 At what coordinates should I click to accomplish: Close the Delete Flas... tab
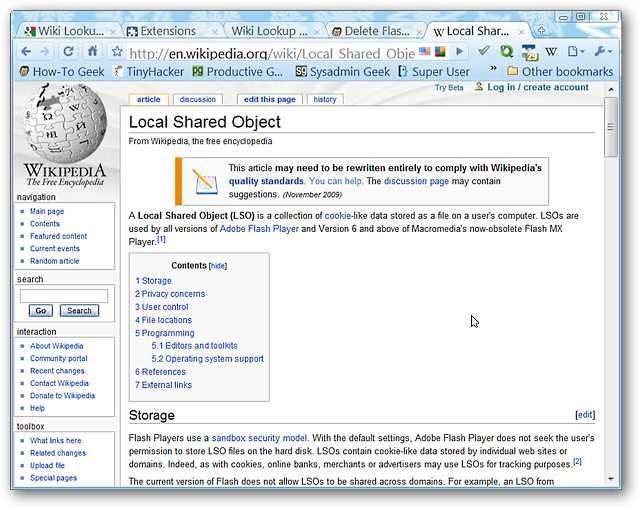[418, 31]
